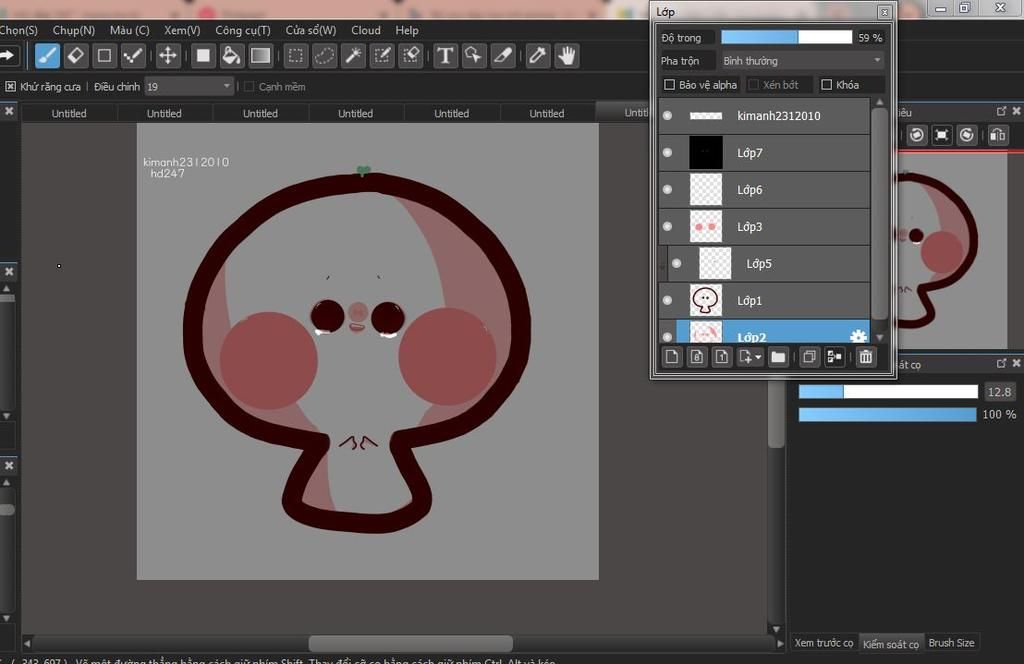Rotate the navigator view right
The image size is (1024, 664).
[967, 135]
